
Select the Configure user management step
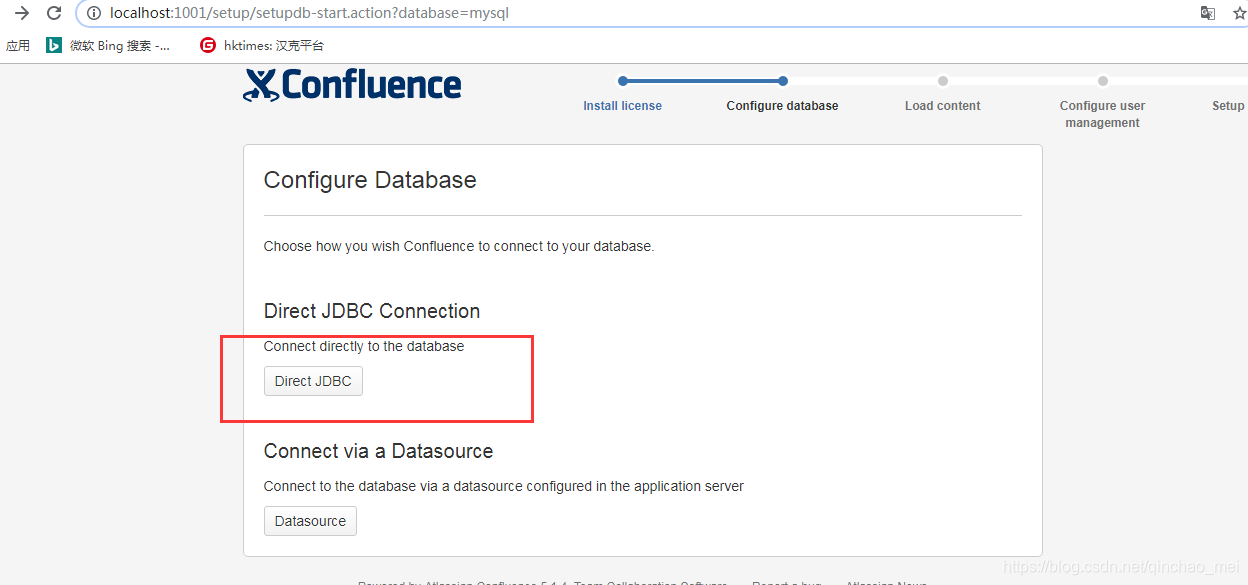pos(1103,114)
